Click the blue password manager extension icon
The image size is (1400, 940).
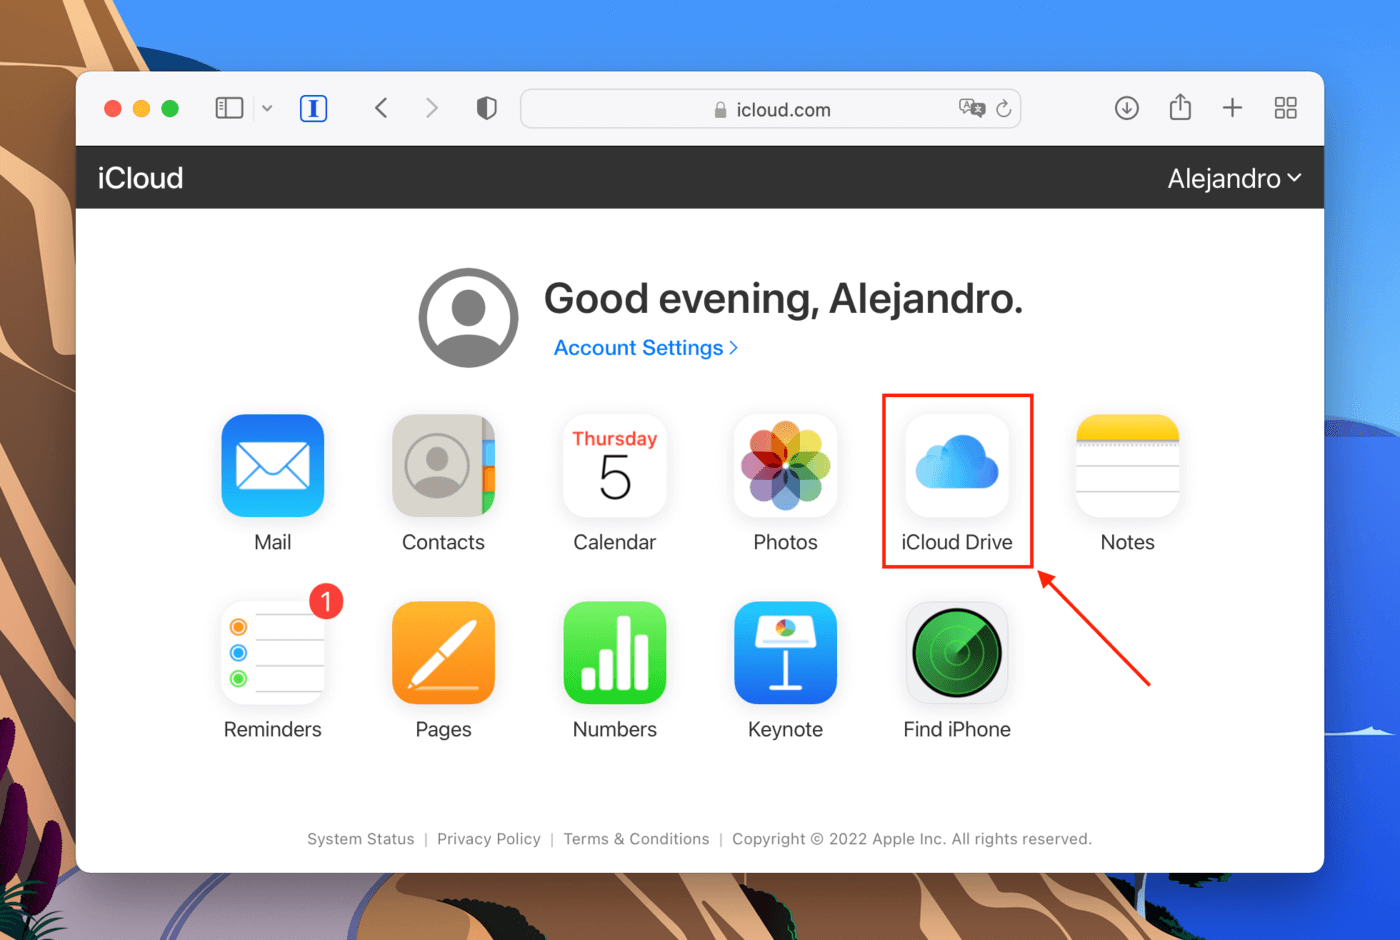313,108
